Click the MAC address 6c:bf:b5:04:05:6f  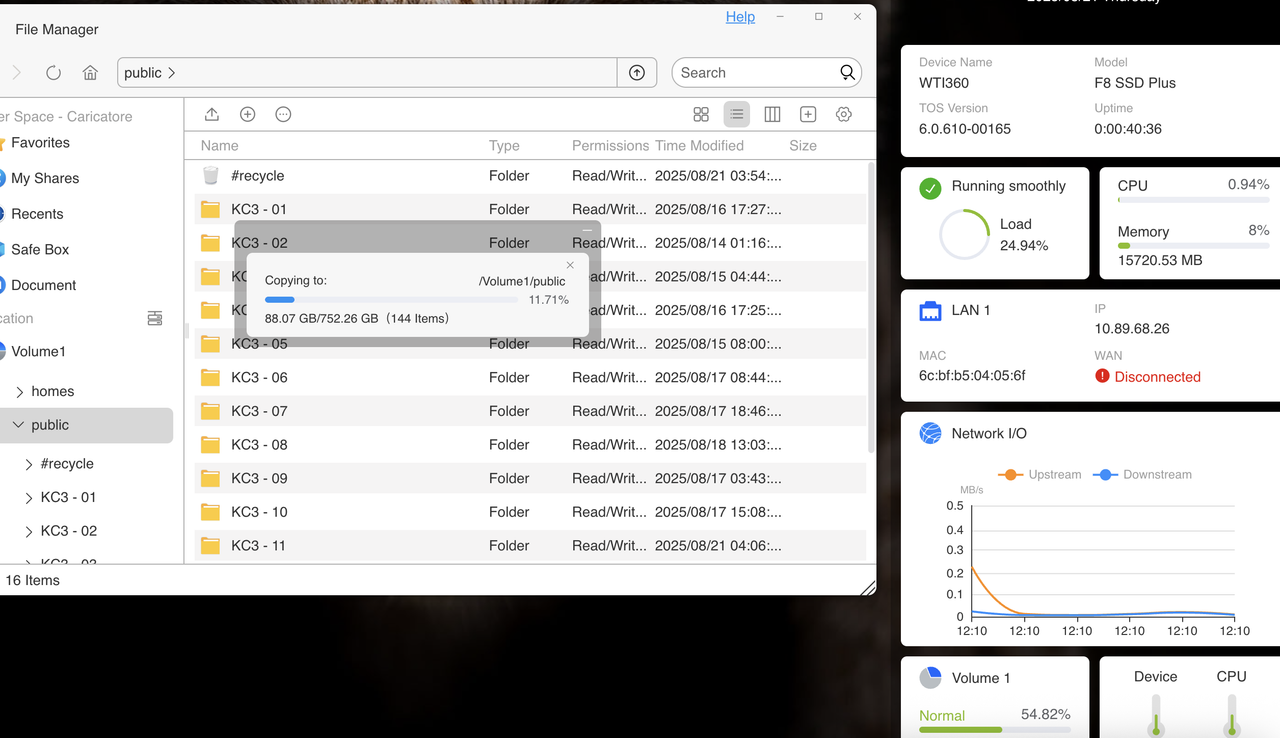tap(972, 376)
